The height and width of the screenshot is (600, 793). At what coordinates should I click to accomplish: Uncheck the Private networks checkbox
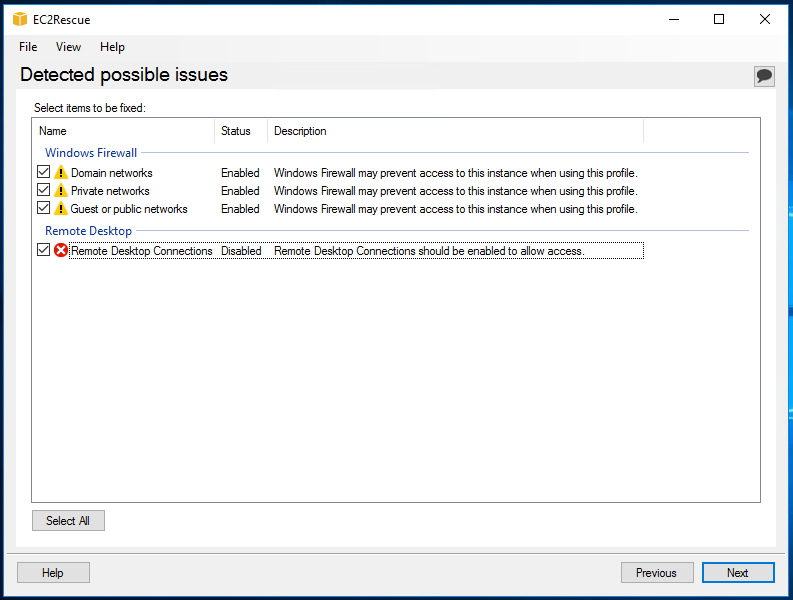43,190
